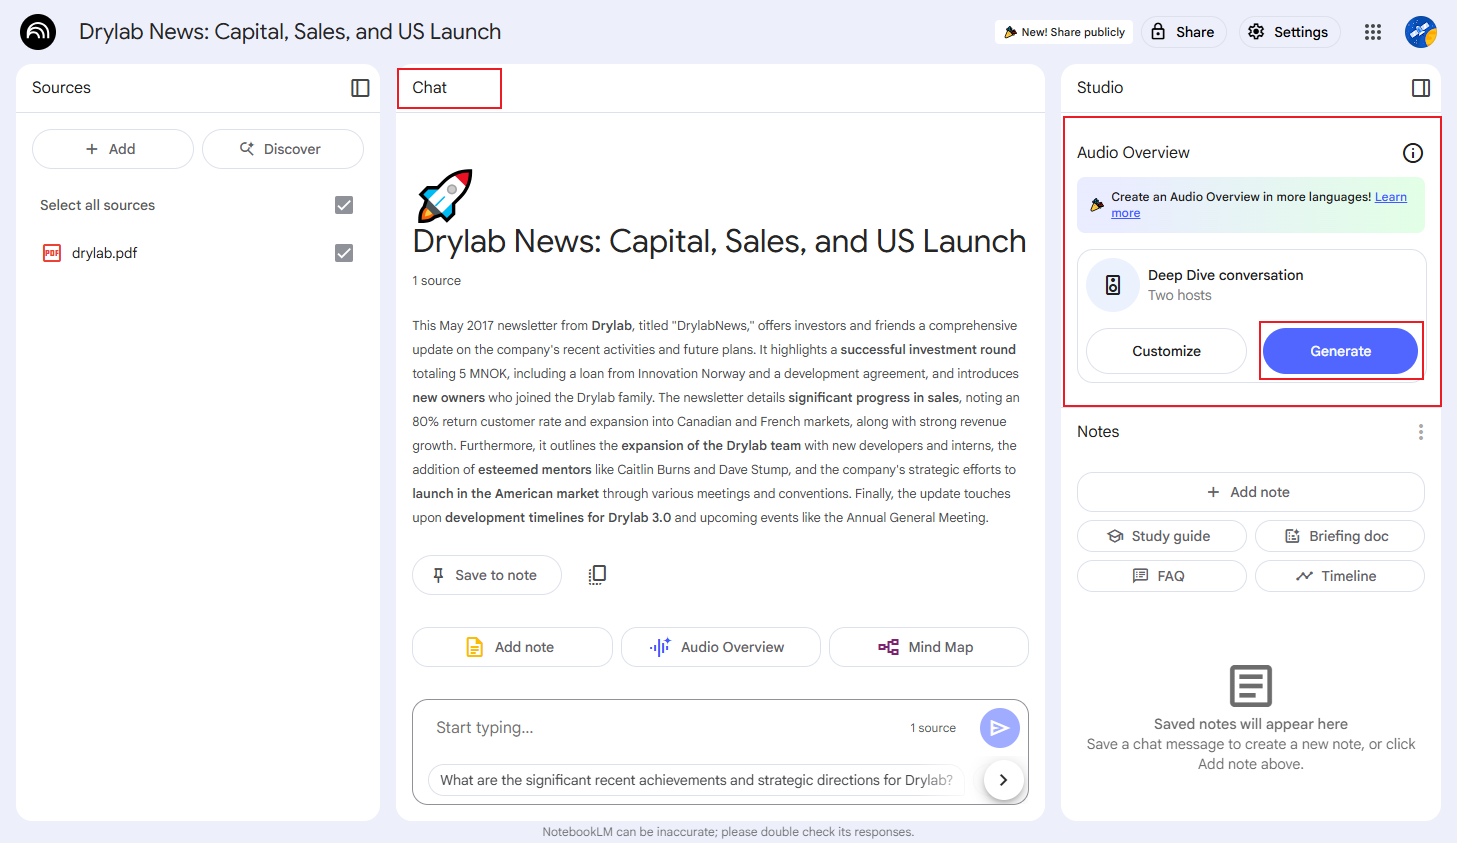
Task: Open the Mind Map
Action: (928, 647)
